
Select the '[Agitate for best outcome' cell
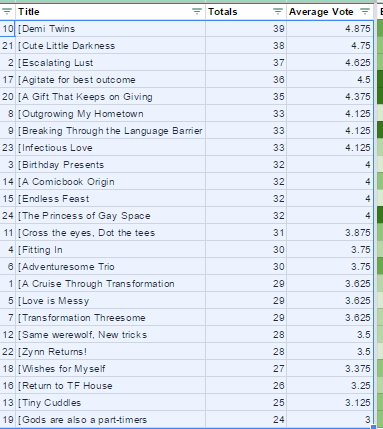coord(111,80)
